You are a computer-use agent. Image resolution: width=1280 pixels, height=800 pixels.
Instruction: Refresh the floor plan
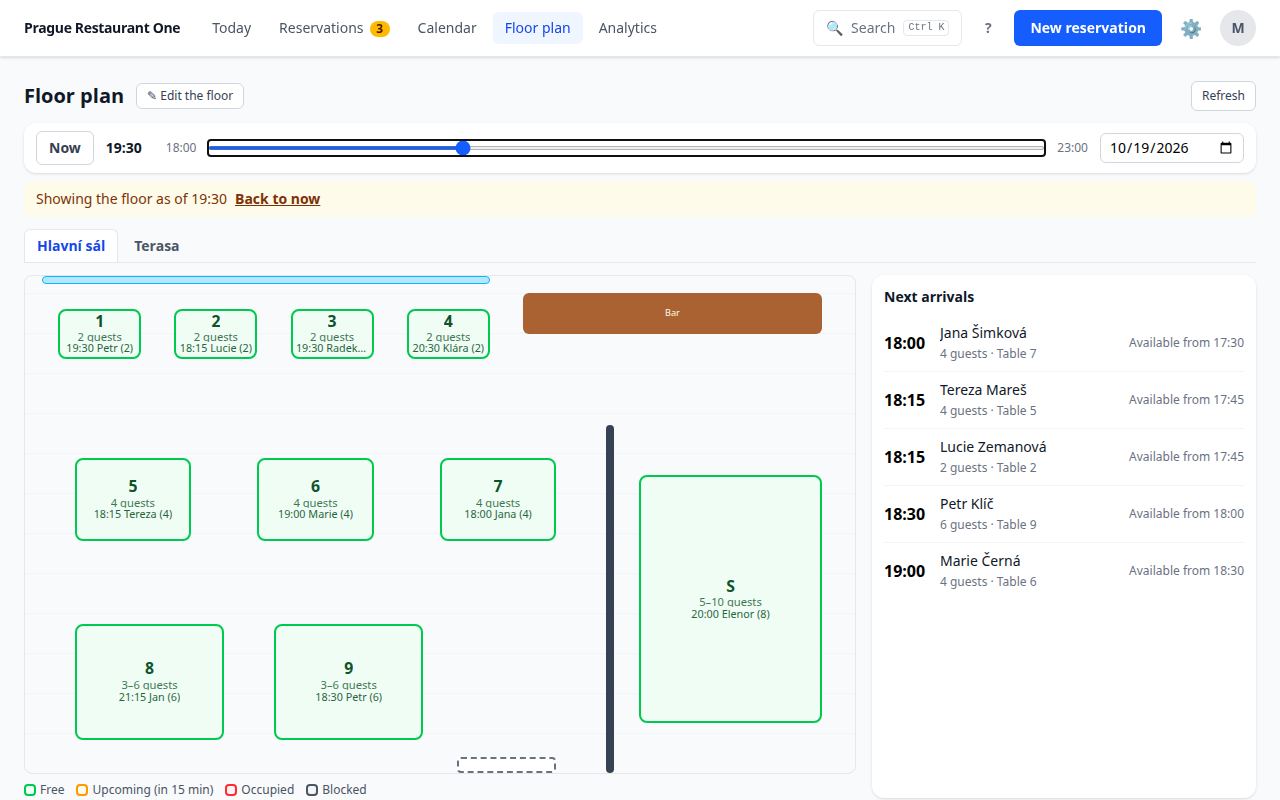(x=1223, y=96)
